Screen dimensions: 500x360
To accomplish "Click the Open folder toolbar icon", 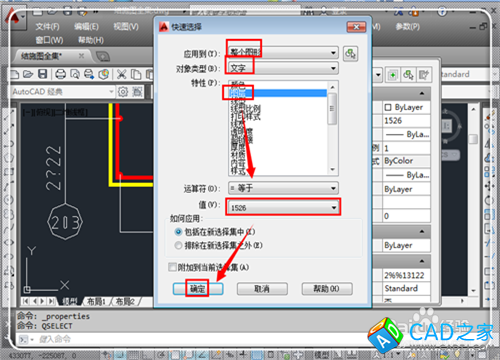I will [x=28, y=74].
